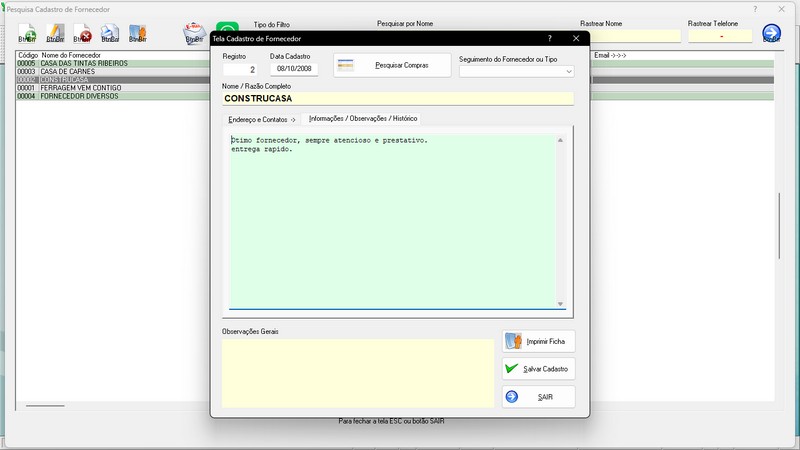Click the Rastrear Nome field

[x=635, y=36]
